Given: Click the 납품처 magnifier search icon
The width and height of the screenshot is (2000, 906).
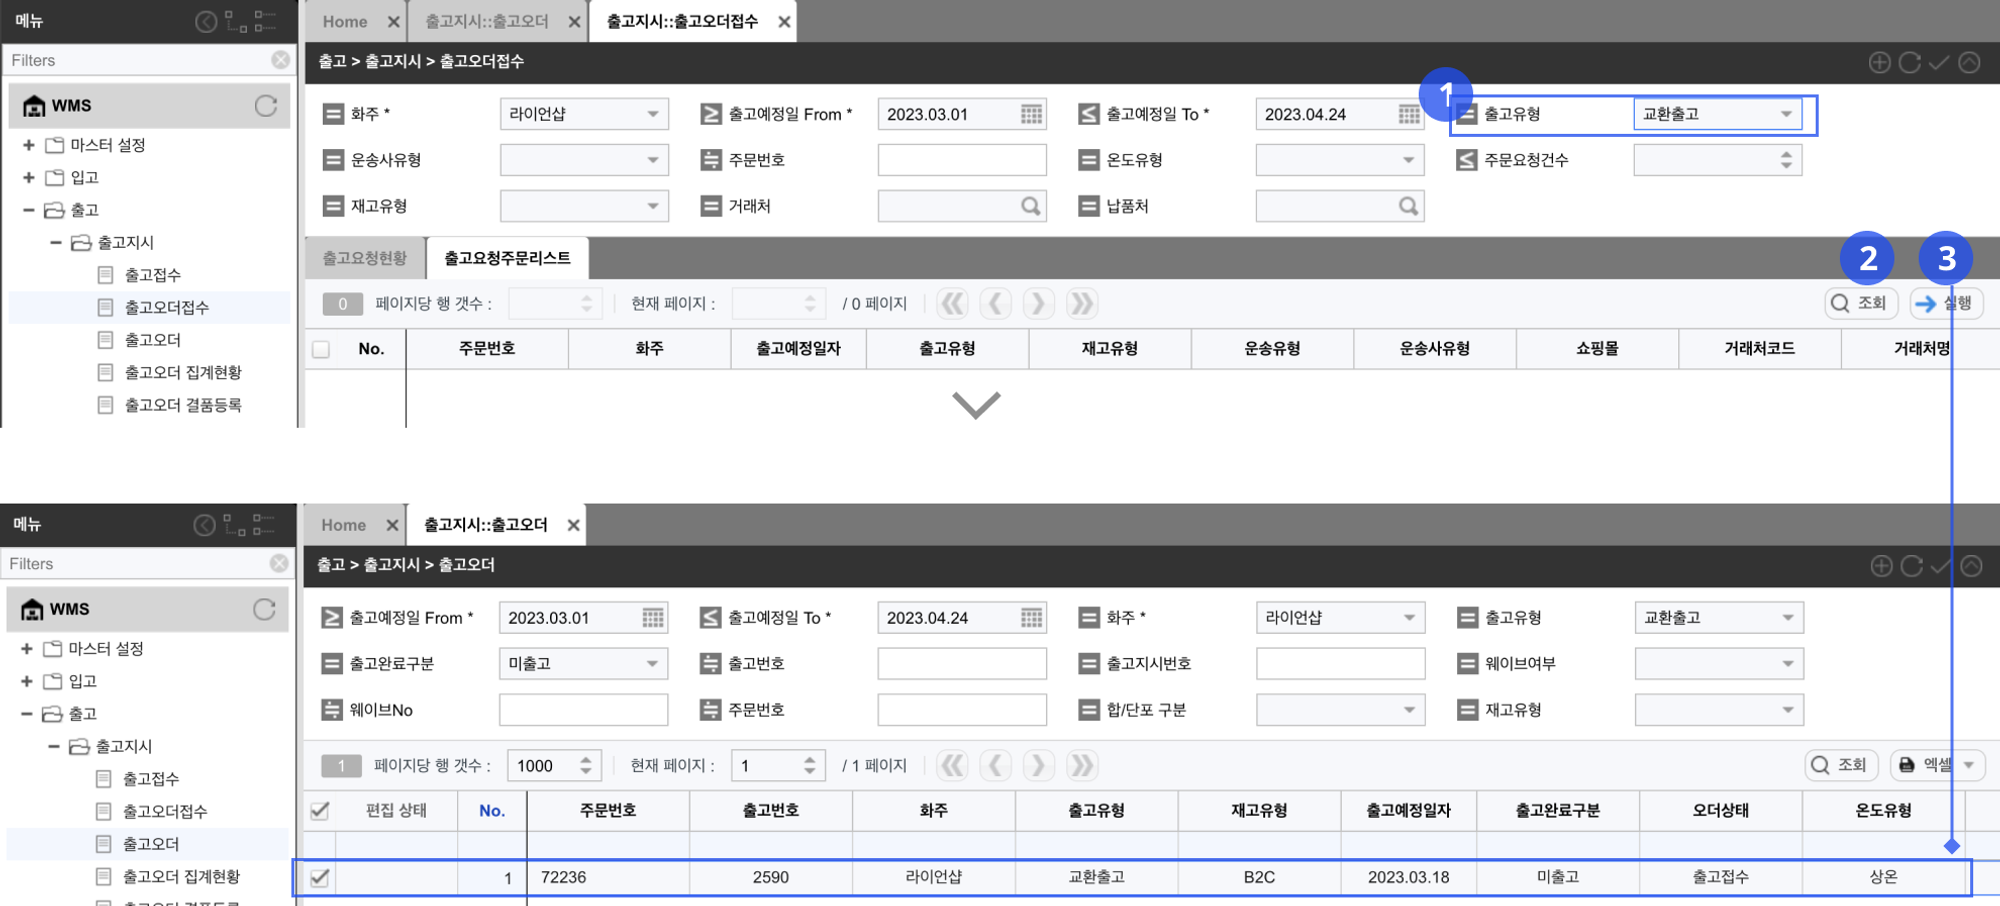Looking at the screenshot, I should tap(1408, 206).
